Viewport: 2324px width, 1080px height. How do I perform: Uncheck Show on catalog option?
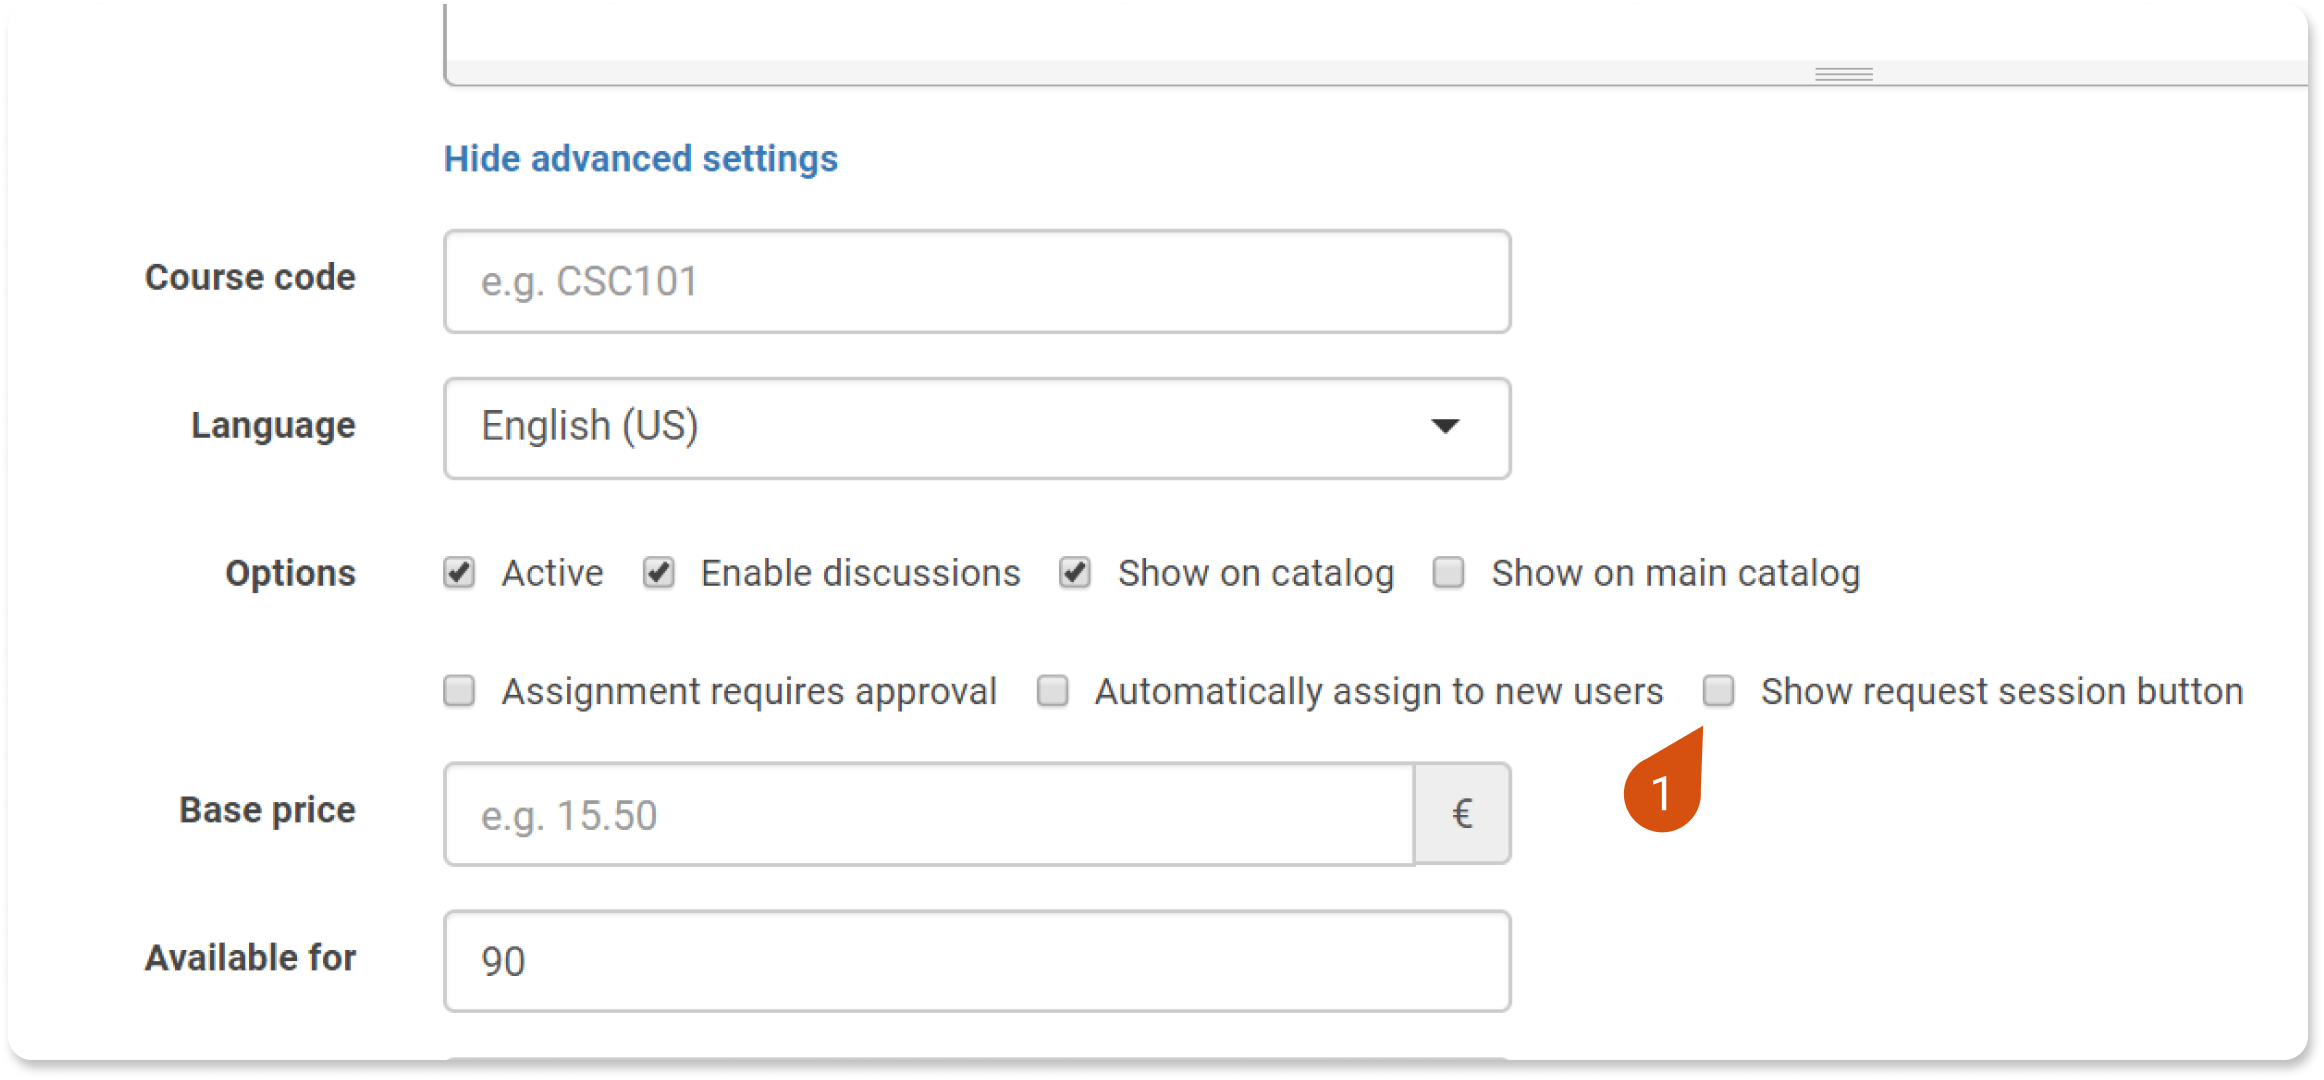click(1075, 573)
